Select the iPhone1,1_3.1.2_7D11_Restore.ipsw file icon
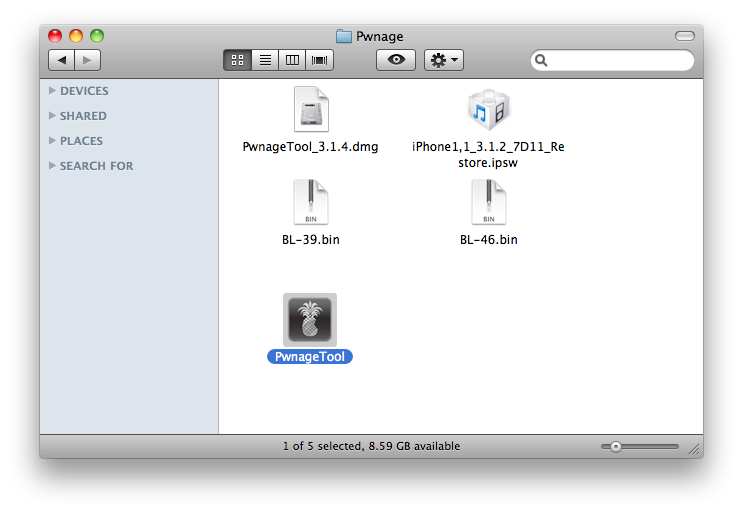743x513 pixels. 488,110
